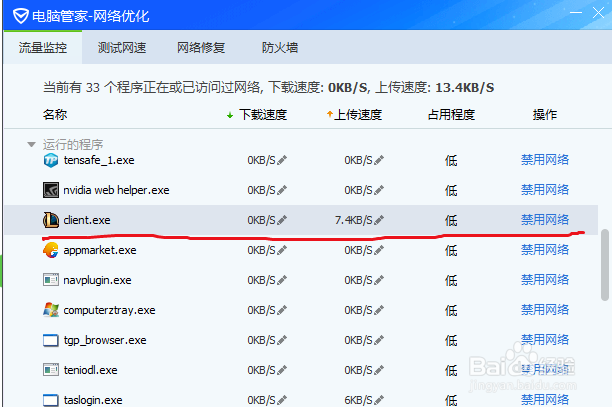Click the nvidia web helper.exe name text
Image resolution: width=612 pixels, height=407 pixels.
(x=116, y=190)
